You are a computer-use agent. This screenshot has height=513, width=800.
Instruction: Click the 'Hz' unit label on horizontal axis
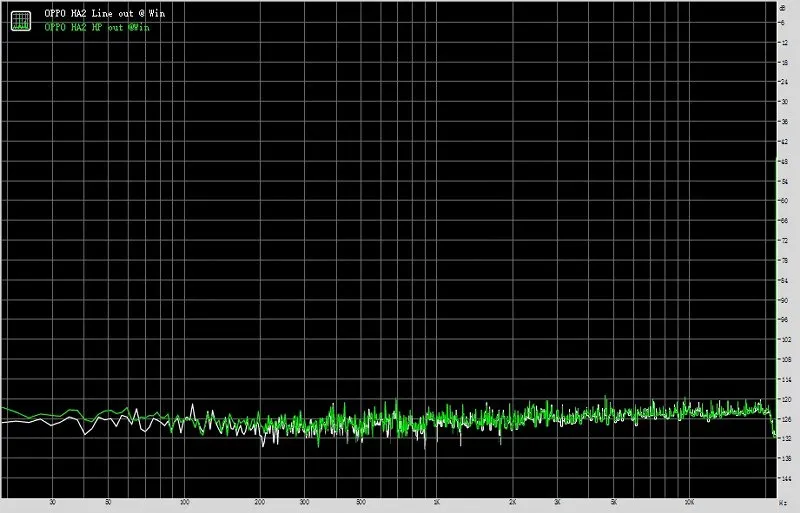(783, 503)
